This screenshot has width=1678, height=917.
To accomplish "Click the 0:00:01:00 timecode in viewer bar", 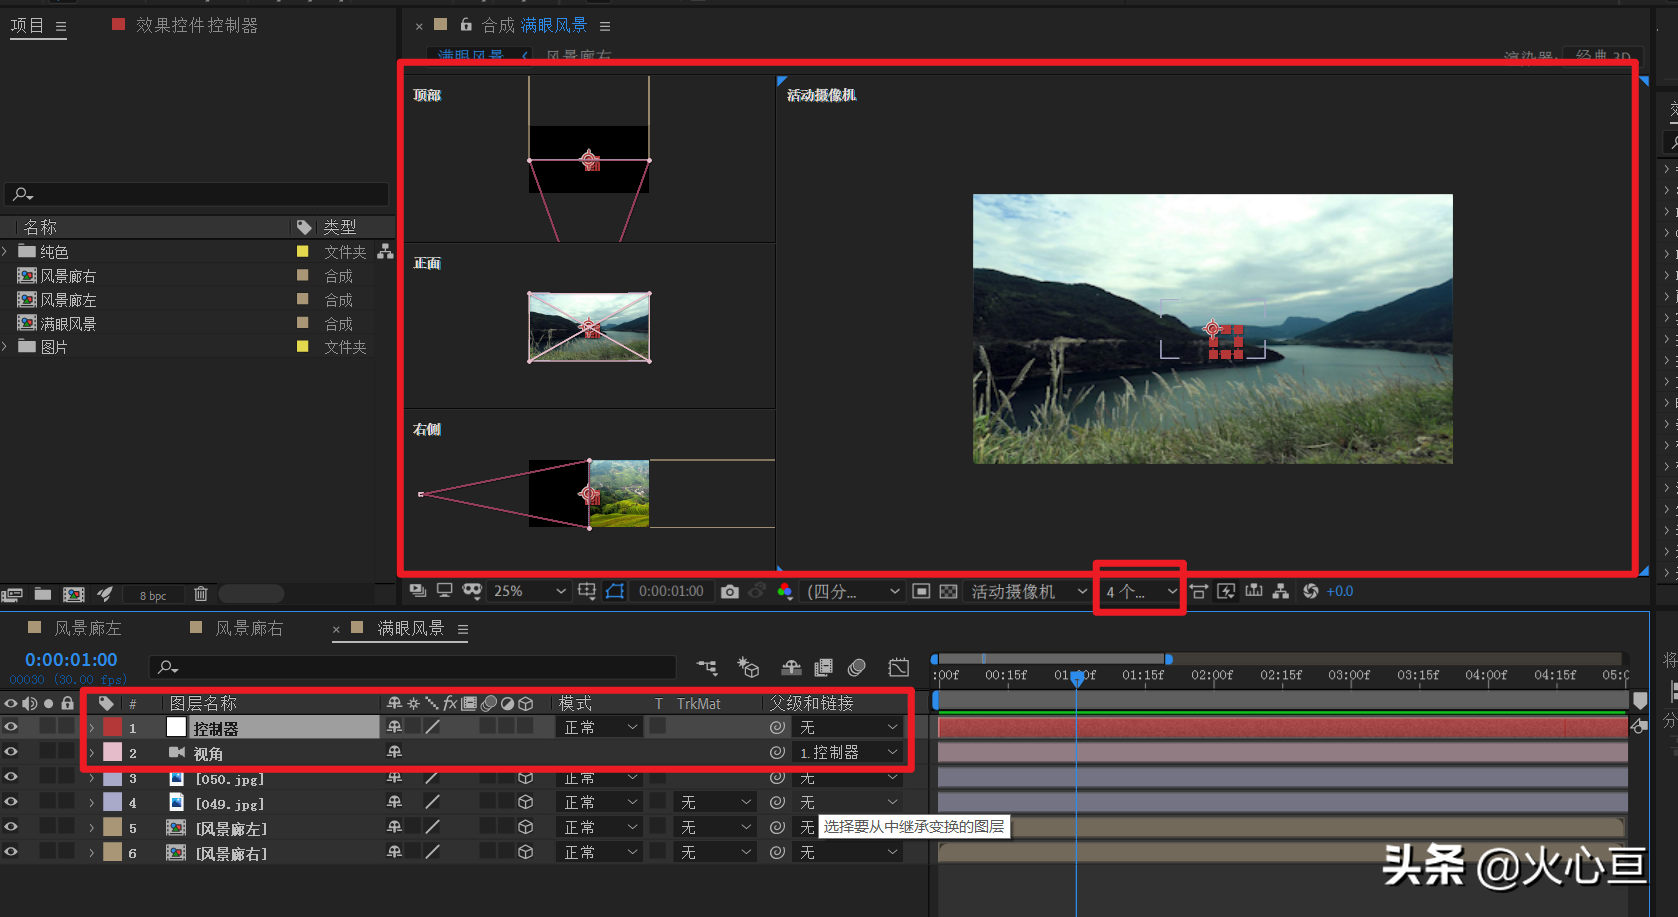I will coord(671,591).
